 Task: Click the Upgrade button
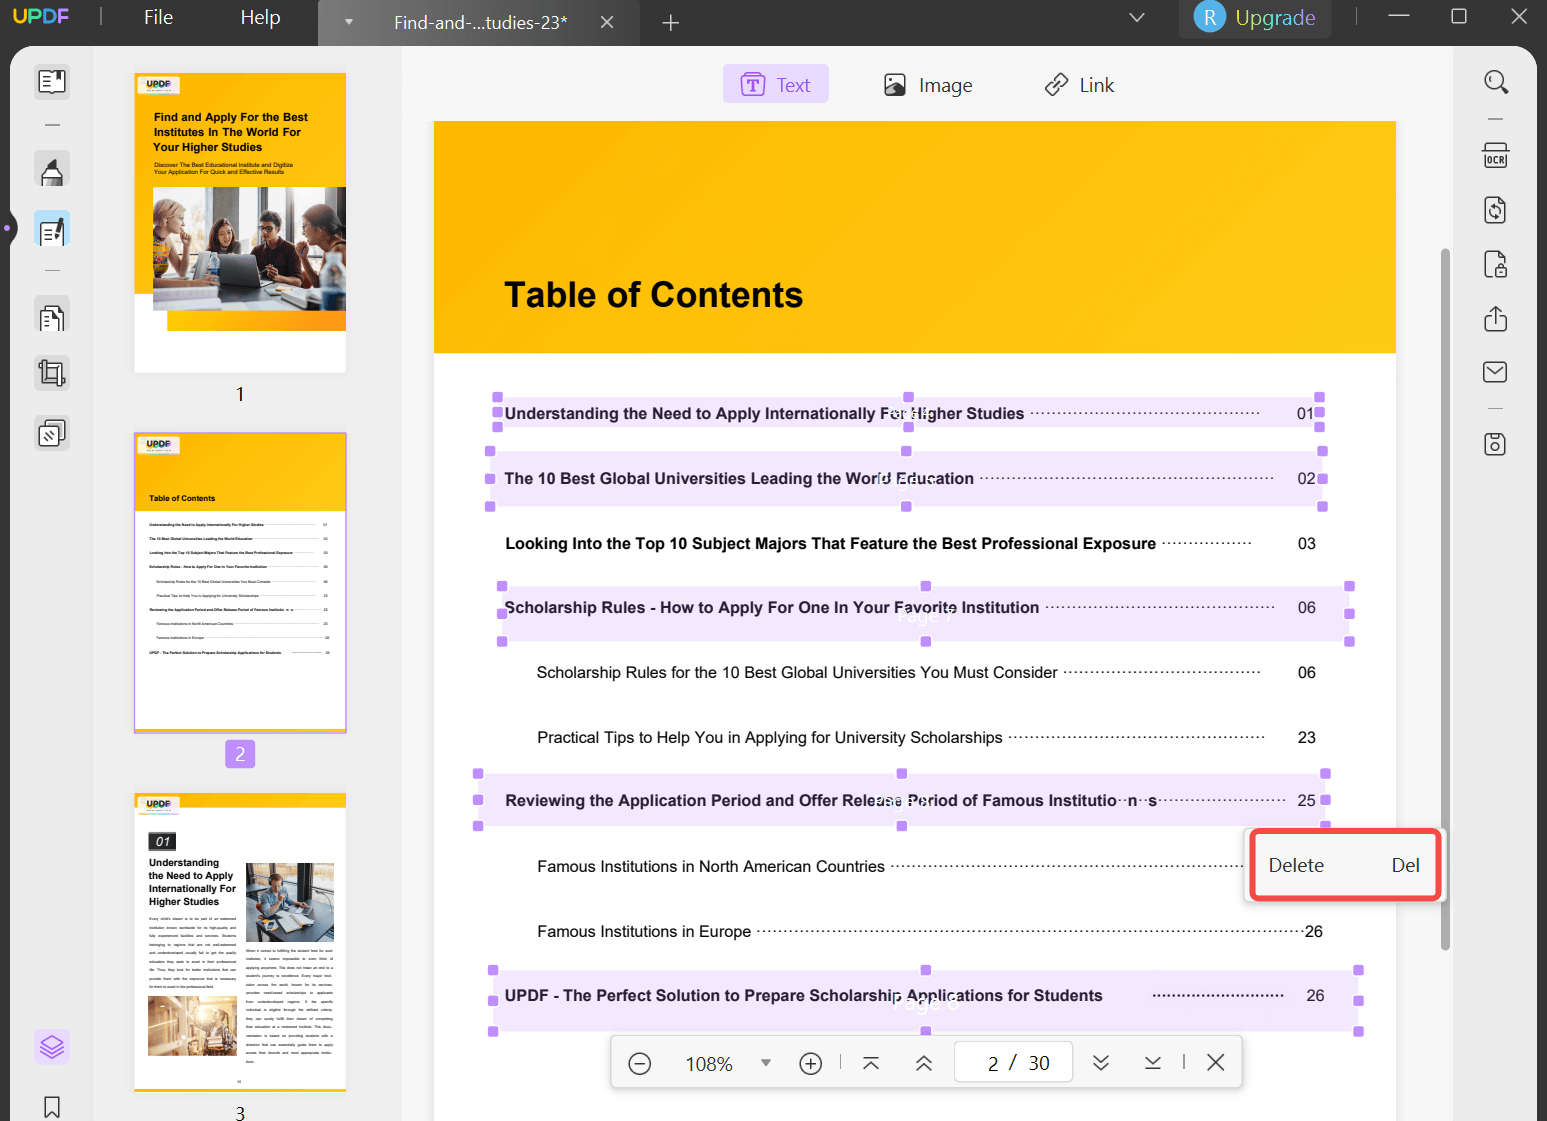[1277, 17]
